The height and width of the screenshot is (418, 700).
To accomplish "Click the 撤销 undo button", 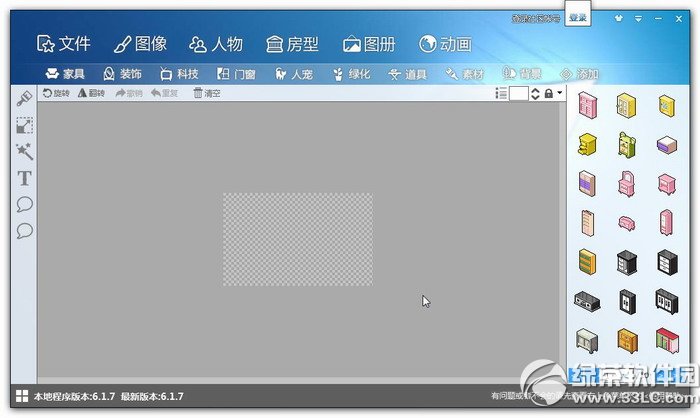I will tap(129, 93).
